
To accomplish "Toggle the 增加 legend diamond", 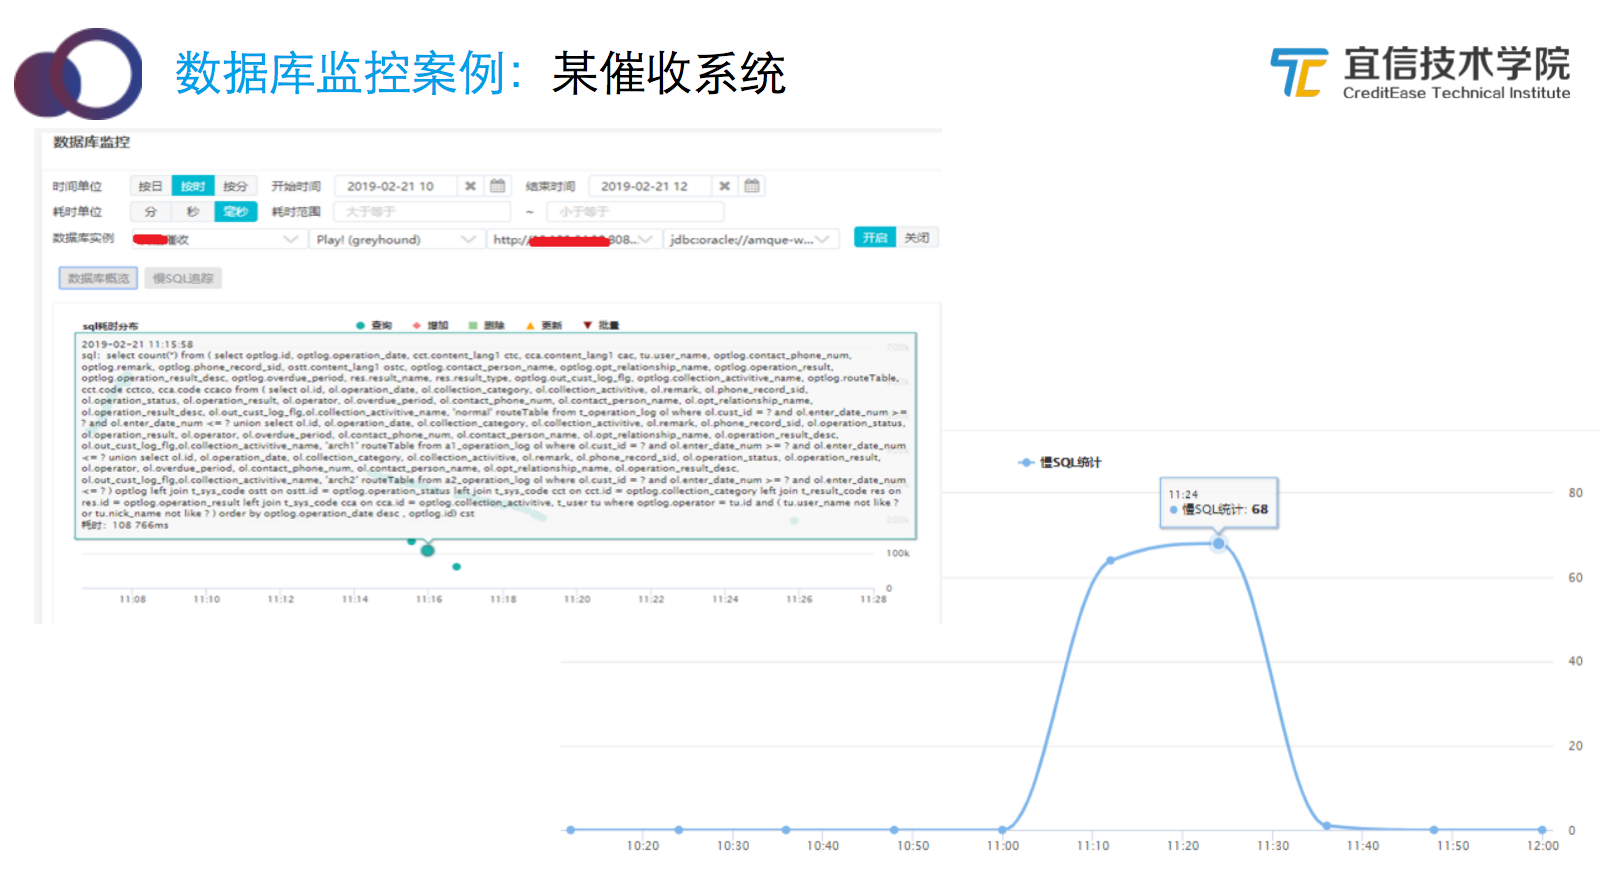I will (417, 325).
